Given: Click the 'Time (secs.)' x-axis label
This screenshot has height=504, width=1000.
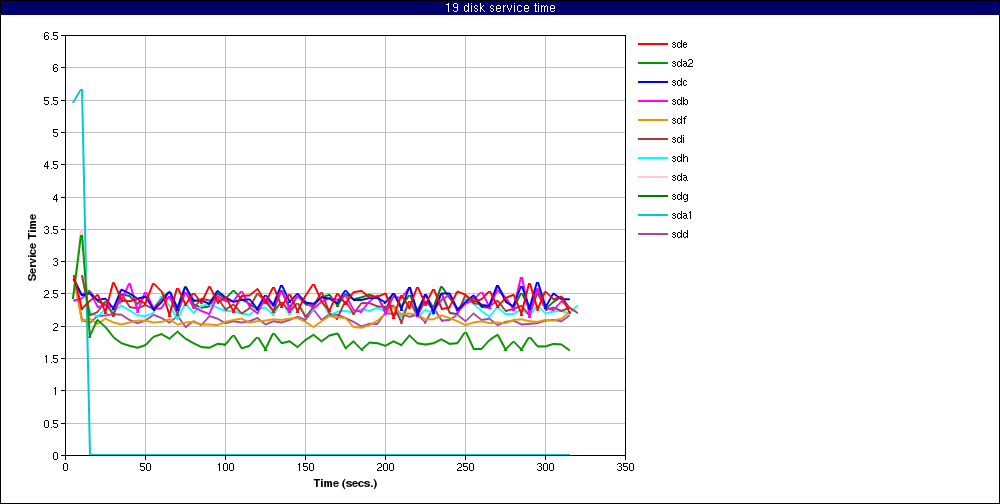Looking at the screenshot, I should [x=345, y=483].
